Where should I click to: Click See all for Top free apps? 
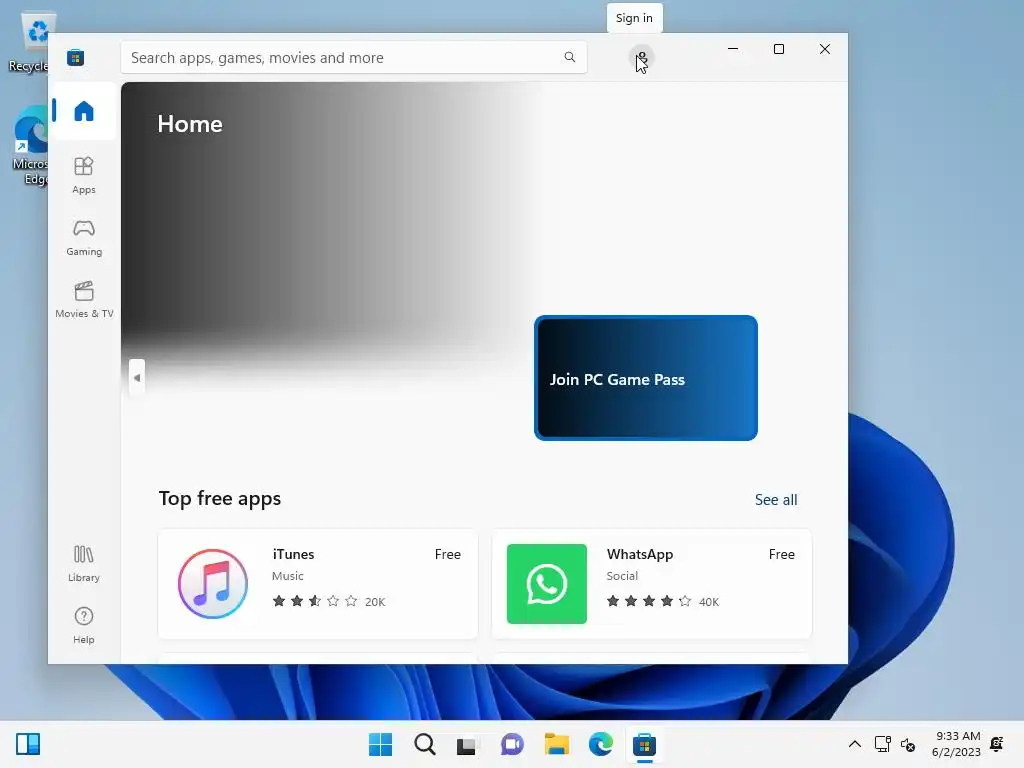[x=776, y=500]
